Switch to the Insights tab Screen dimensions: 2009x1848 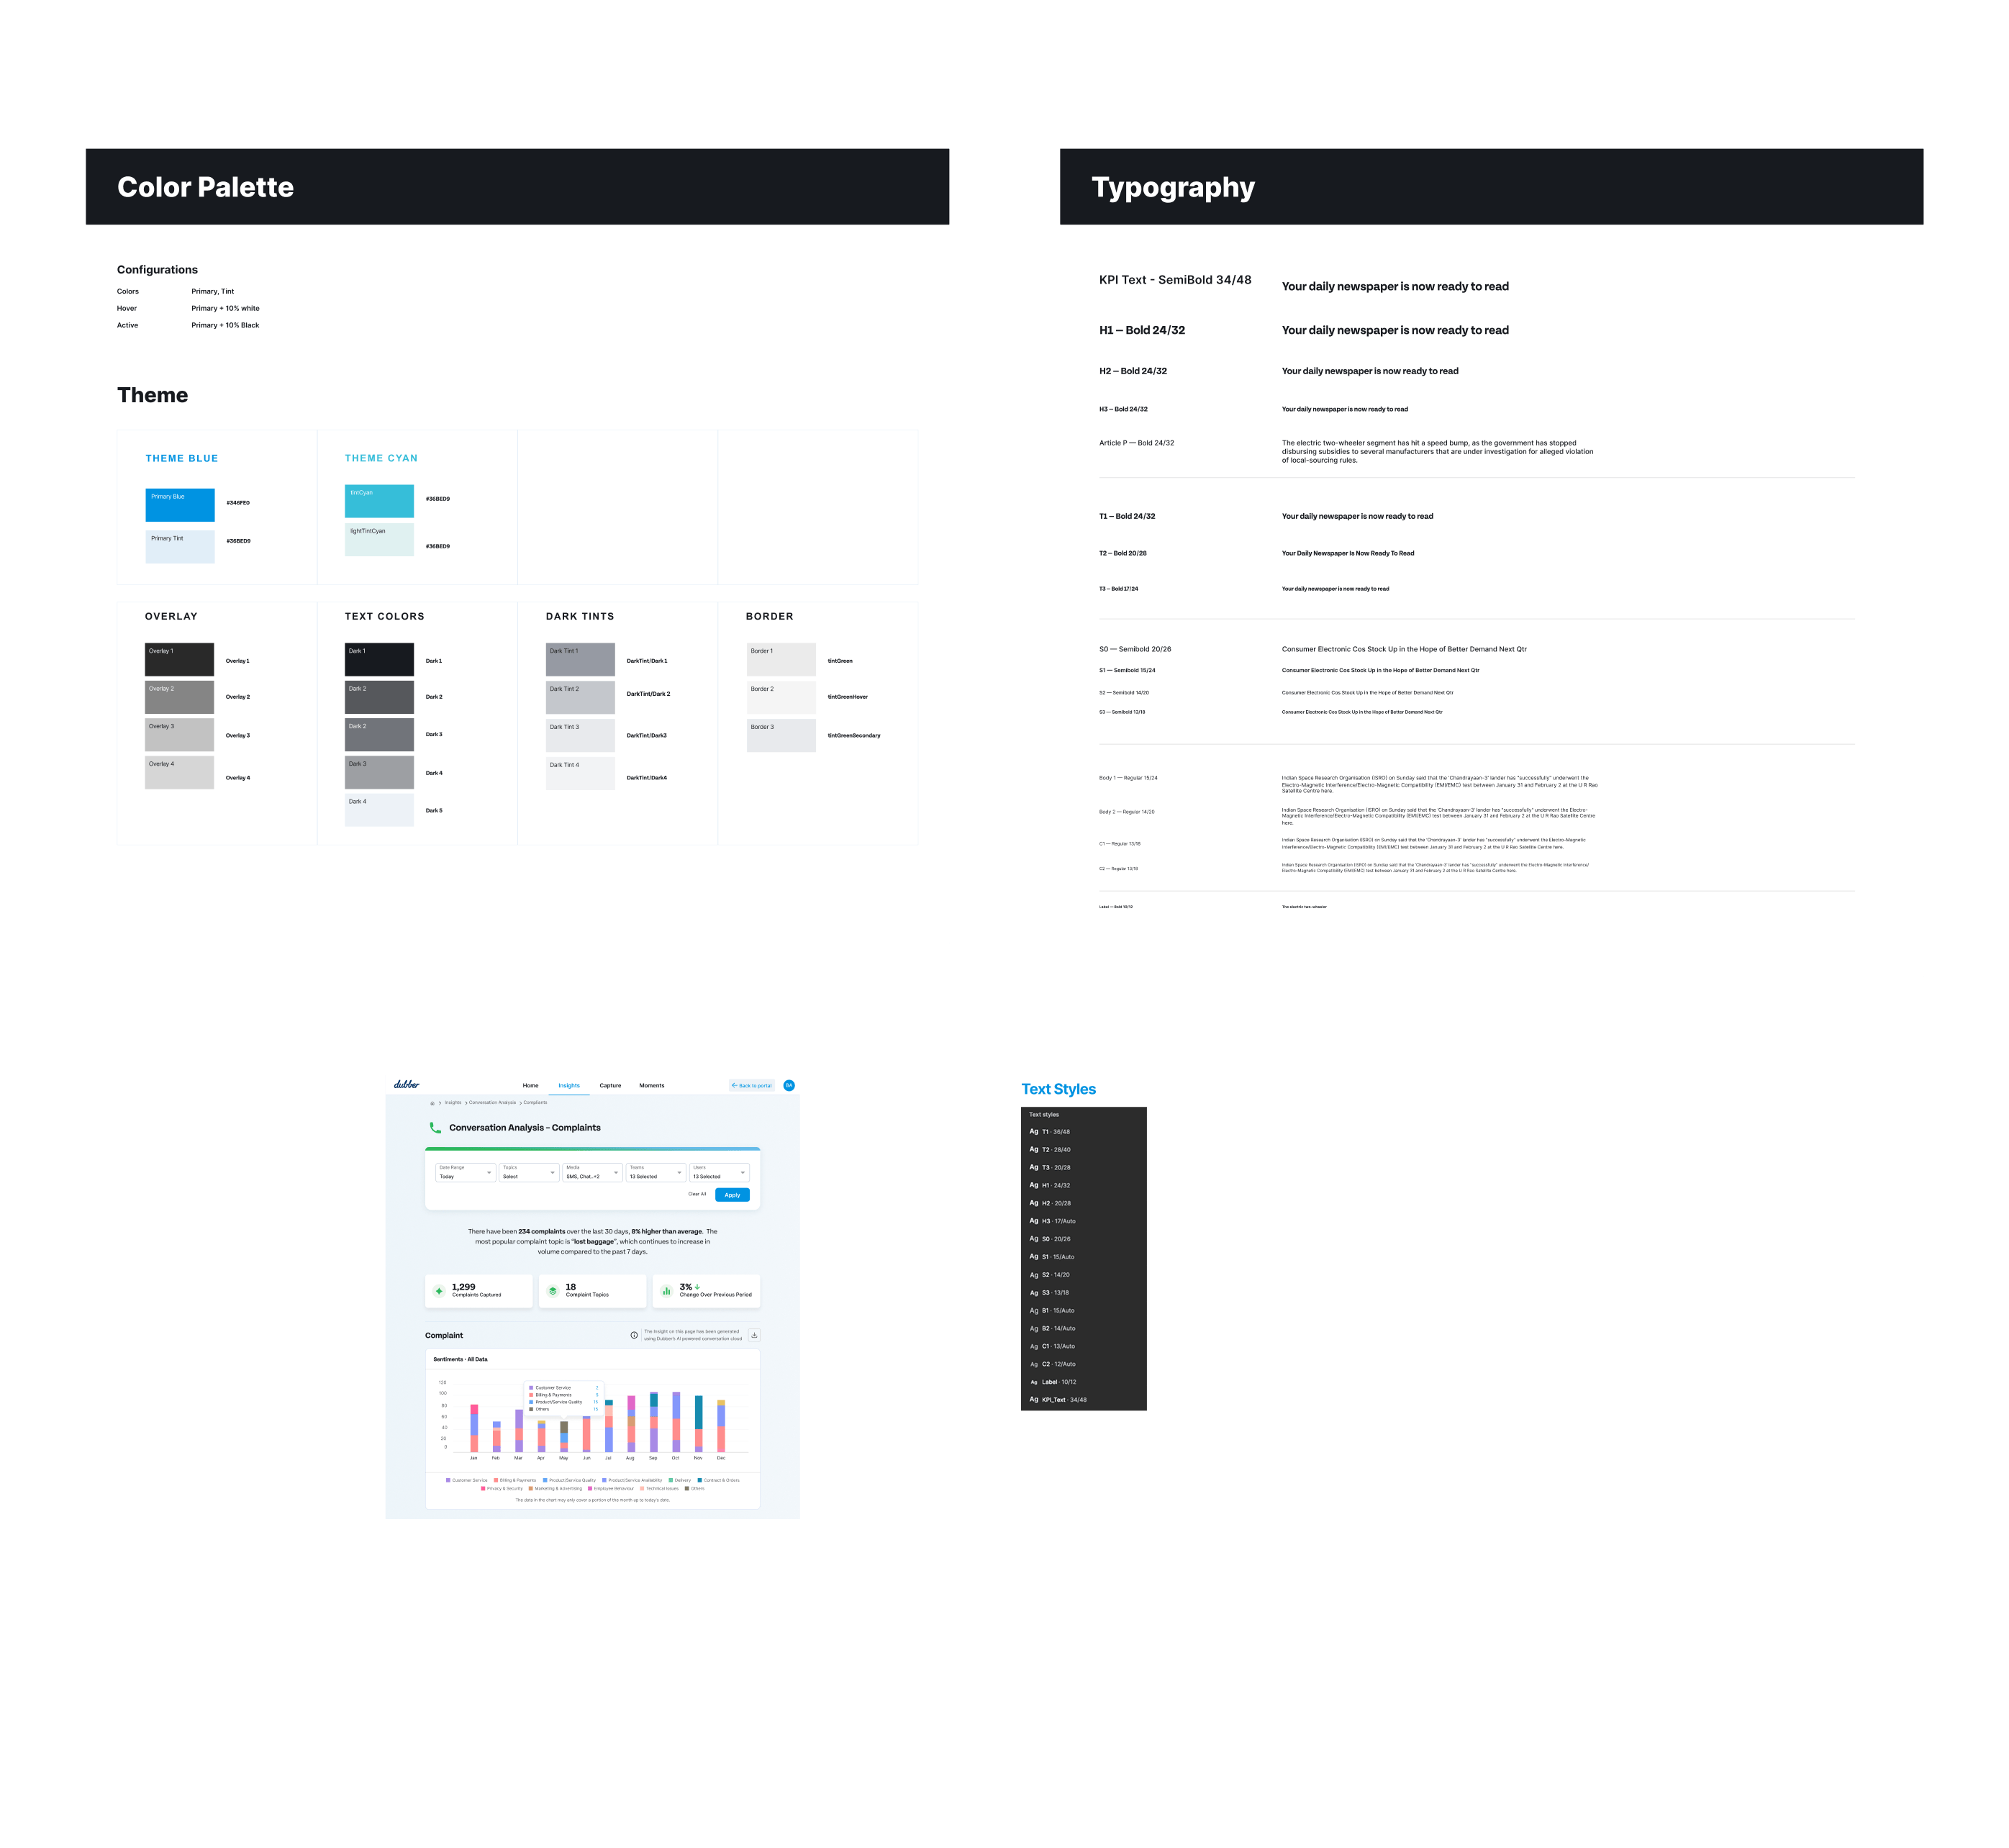click(x=569, y=1085)
